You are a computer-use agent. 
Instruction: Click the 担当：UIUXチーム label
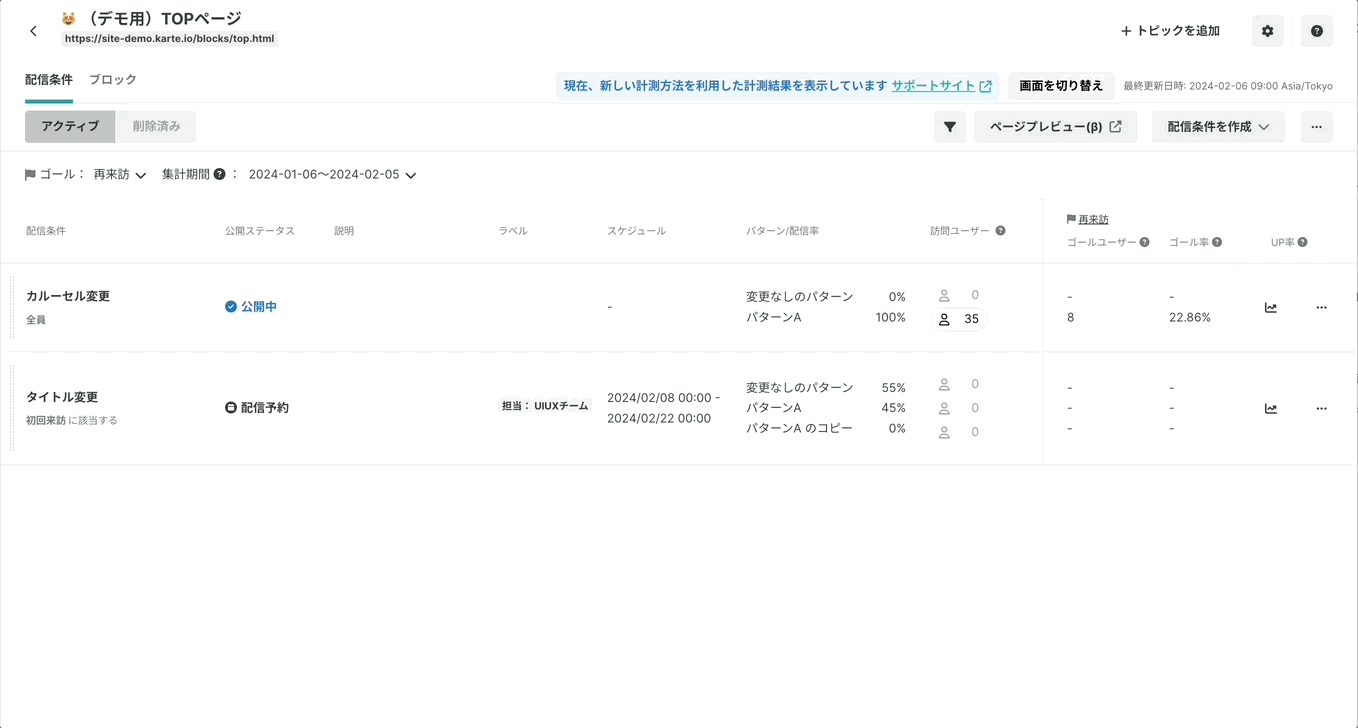(546, 406)
